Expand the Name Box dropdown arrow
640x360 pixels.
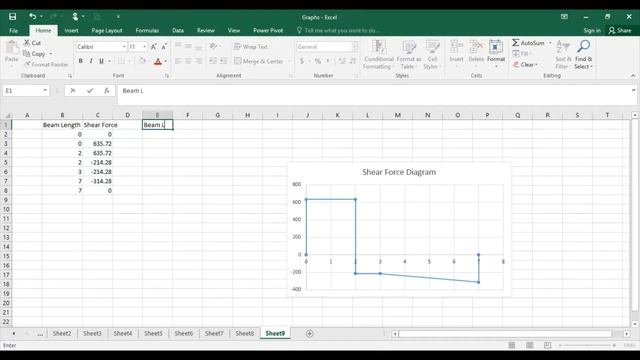45,91
